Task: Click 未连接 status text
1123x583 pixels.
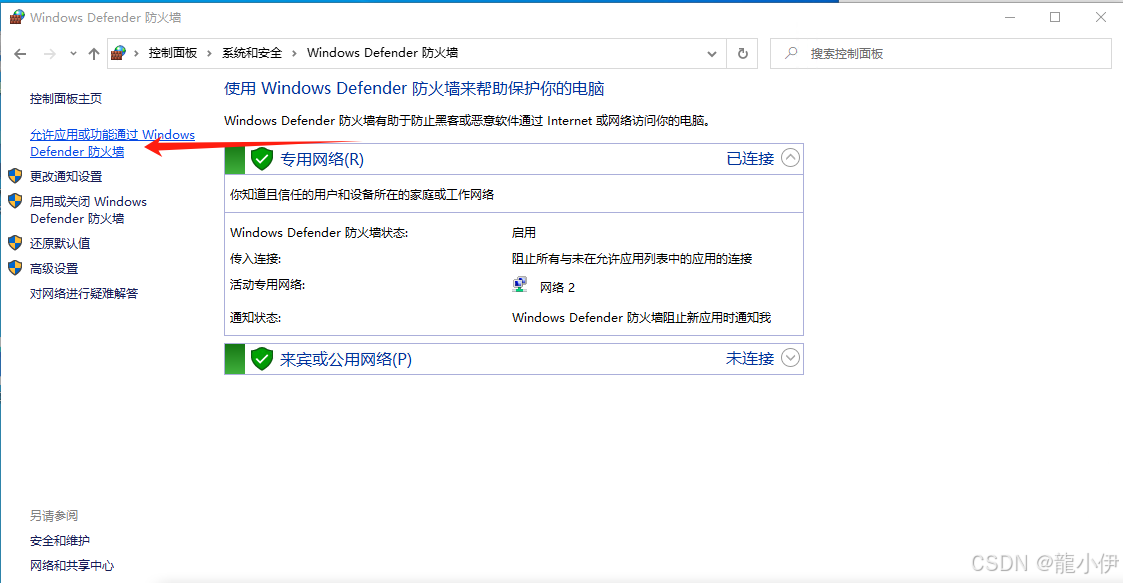Action: pos(750,358)
